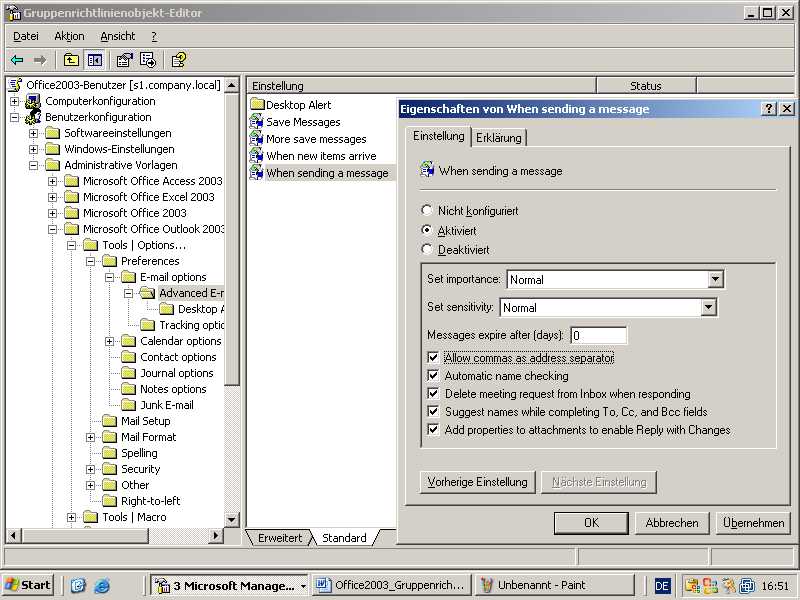Expand Microsoft Office Access 2003 node
The width and height of the screenshot is (800, 600).
pos(53,181)
